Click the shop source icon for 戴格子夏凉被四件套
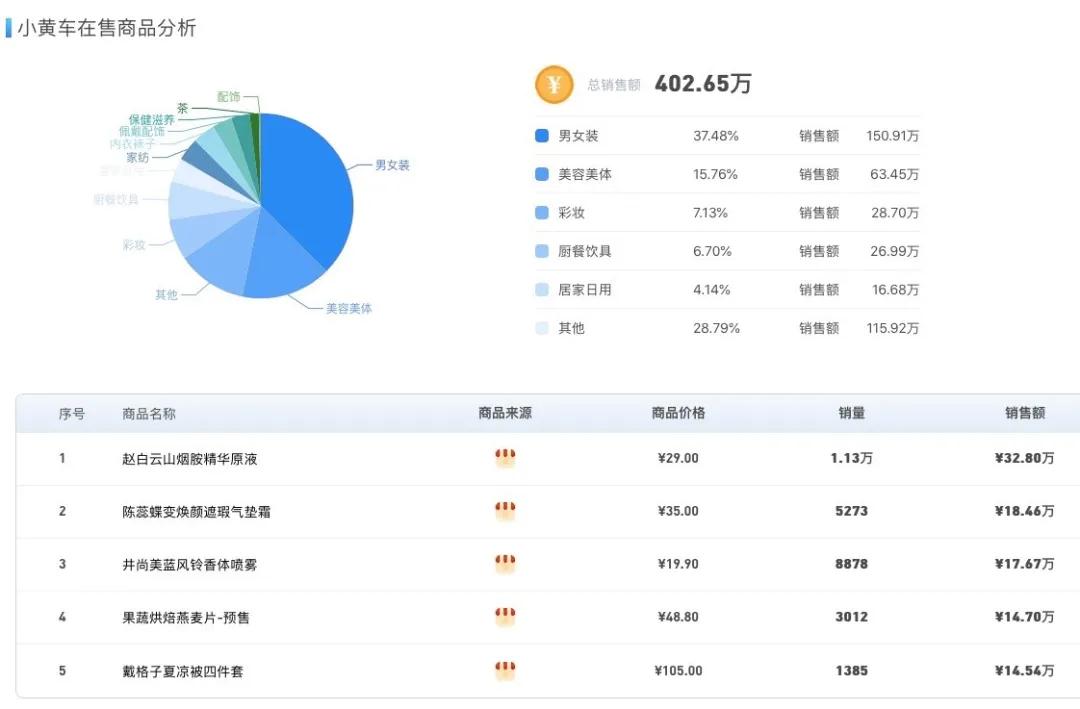The width and height of the screenshot is (1080, 709). pyautogui.click(x=505, y=671)
